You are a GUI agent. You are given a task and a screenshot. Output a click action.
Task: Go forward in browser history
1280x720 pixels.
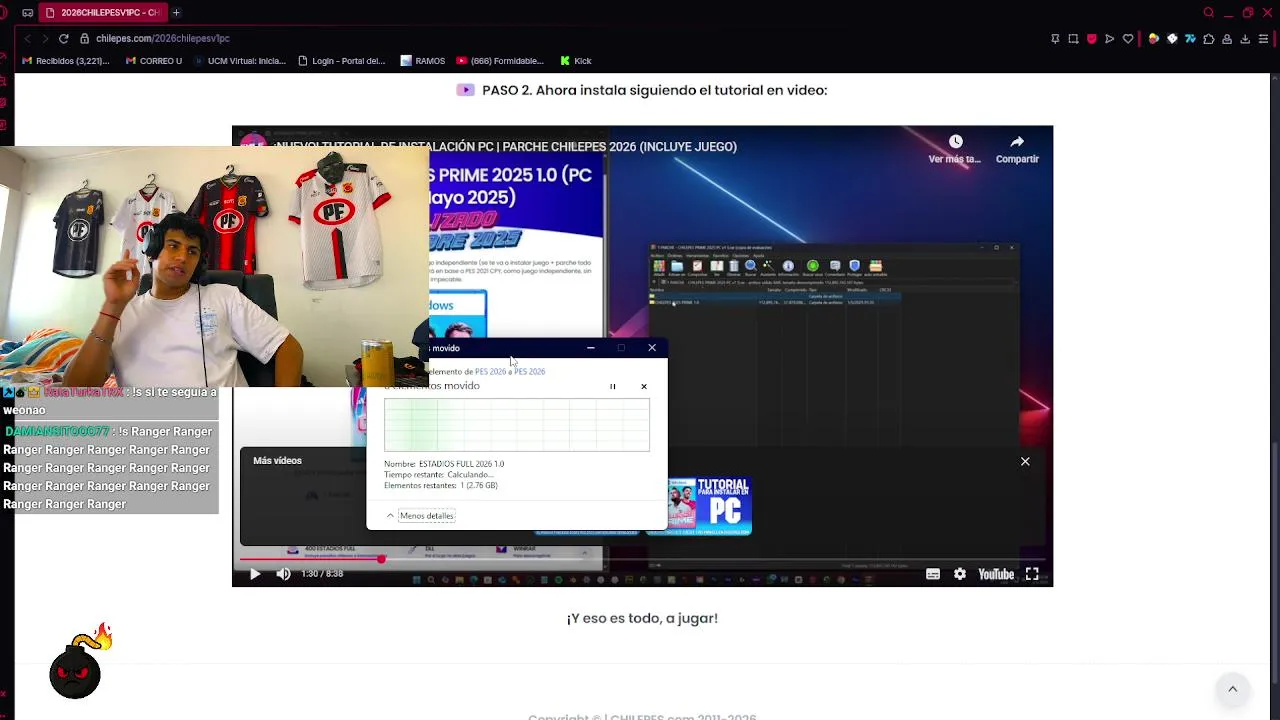[x=45, y=38]
